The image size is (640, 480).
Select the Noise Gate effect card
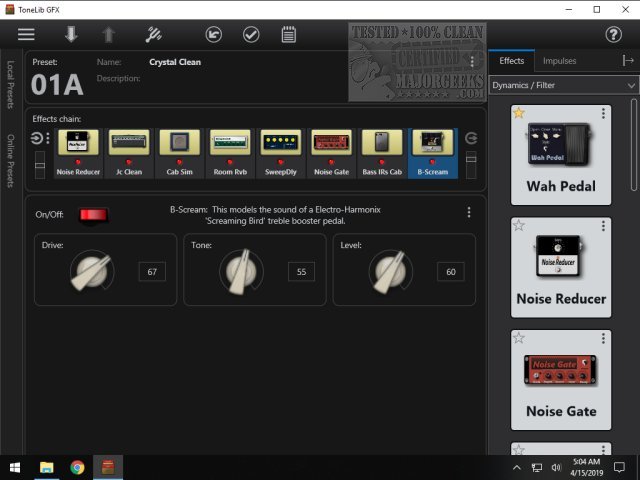tap(561, 380)
